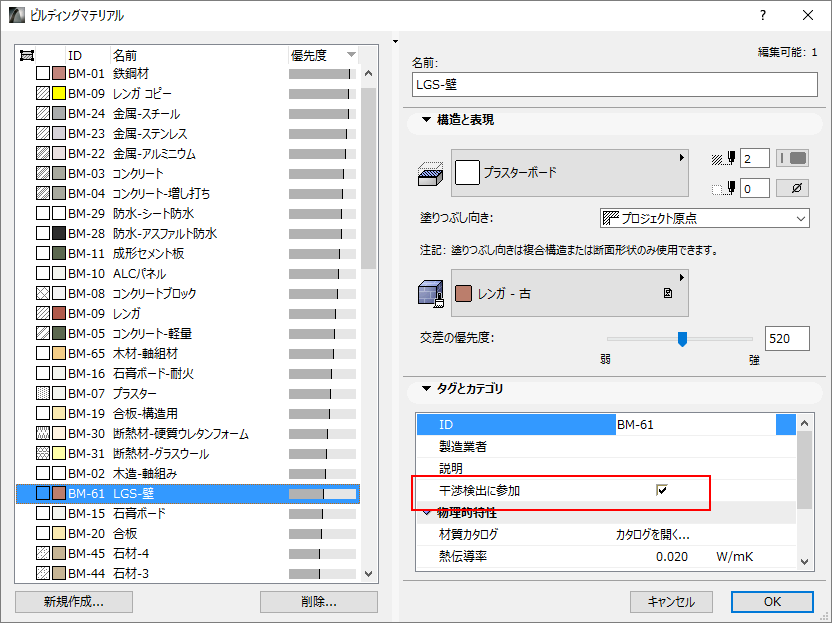Click the 削除... button
The height and width of the screenshot is (623, 832).
[x=319, y=602]
